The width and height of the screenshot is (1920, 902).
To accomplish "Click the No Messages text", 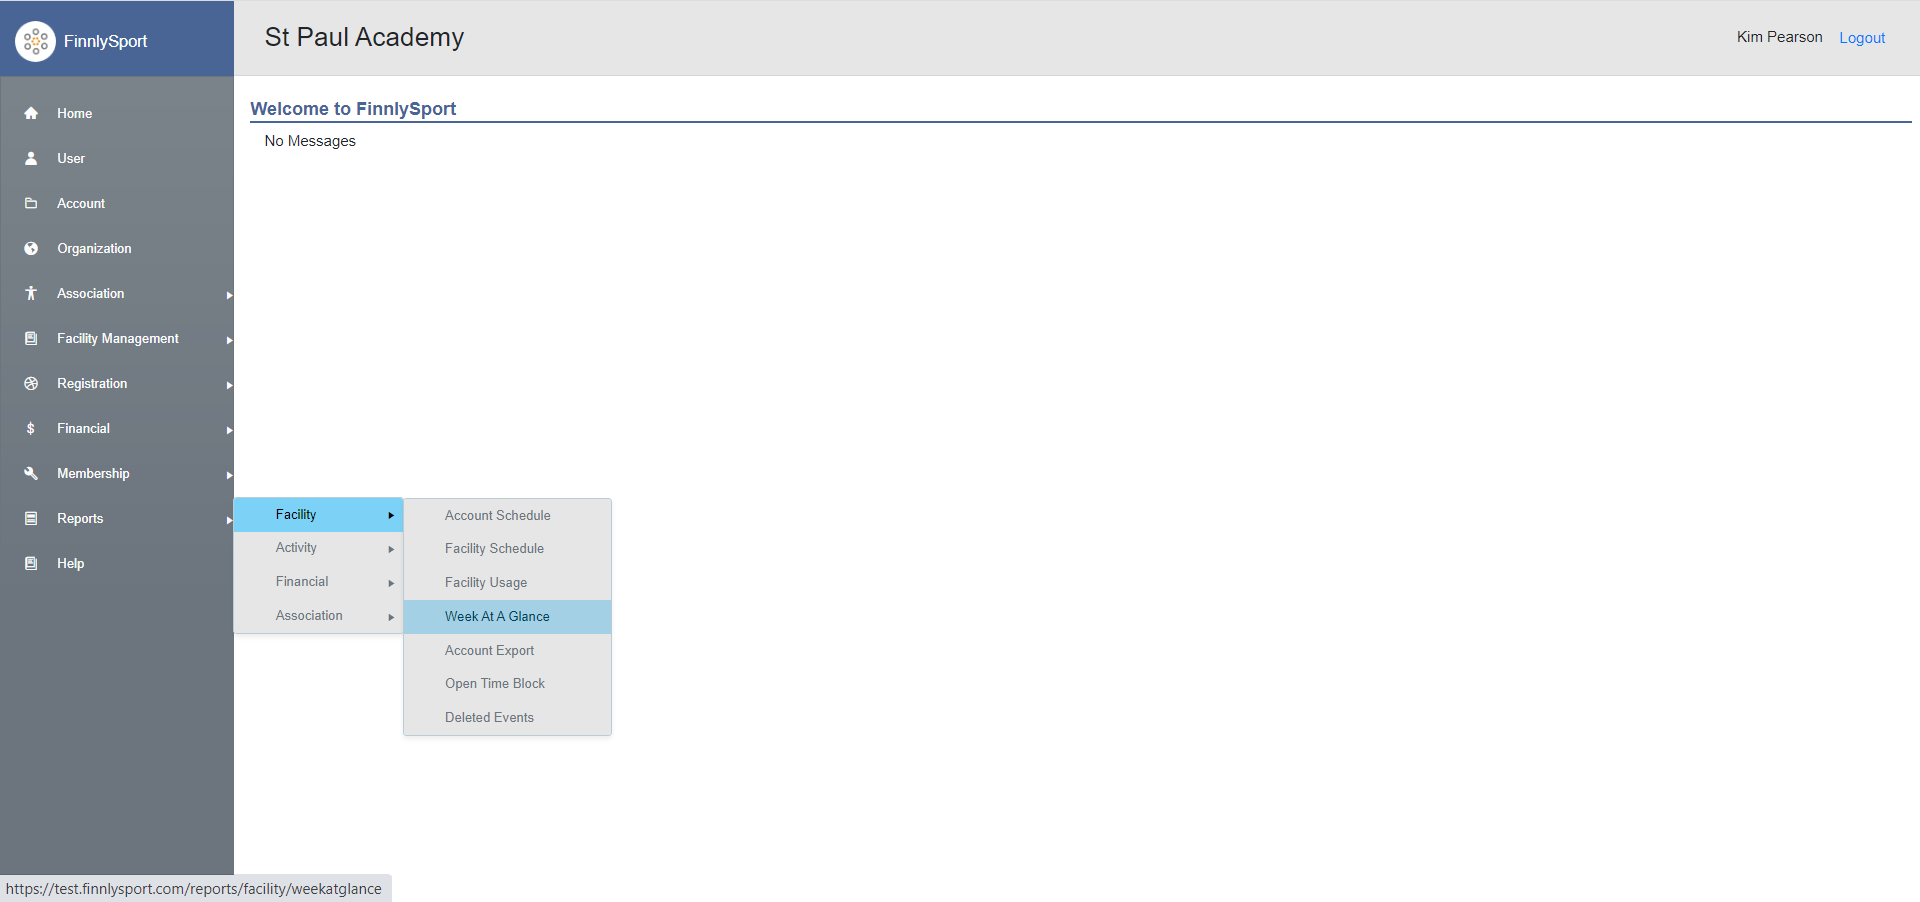I will 310,141.
